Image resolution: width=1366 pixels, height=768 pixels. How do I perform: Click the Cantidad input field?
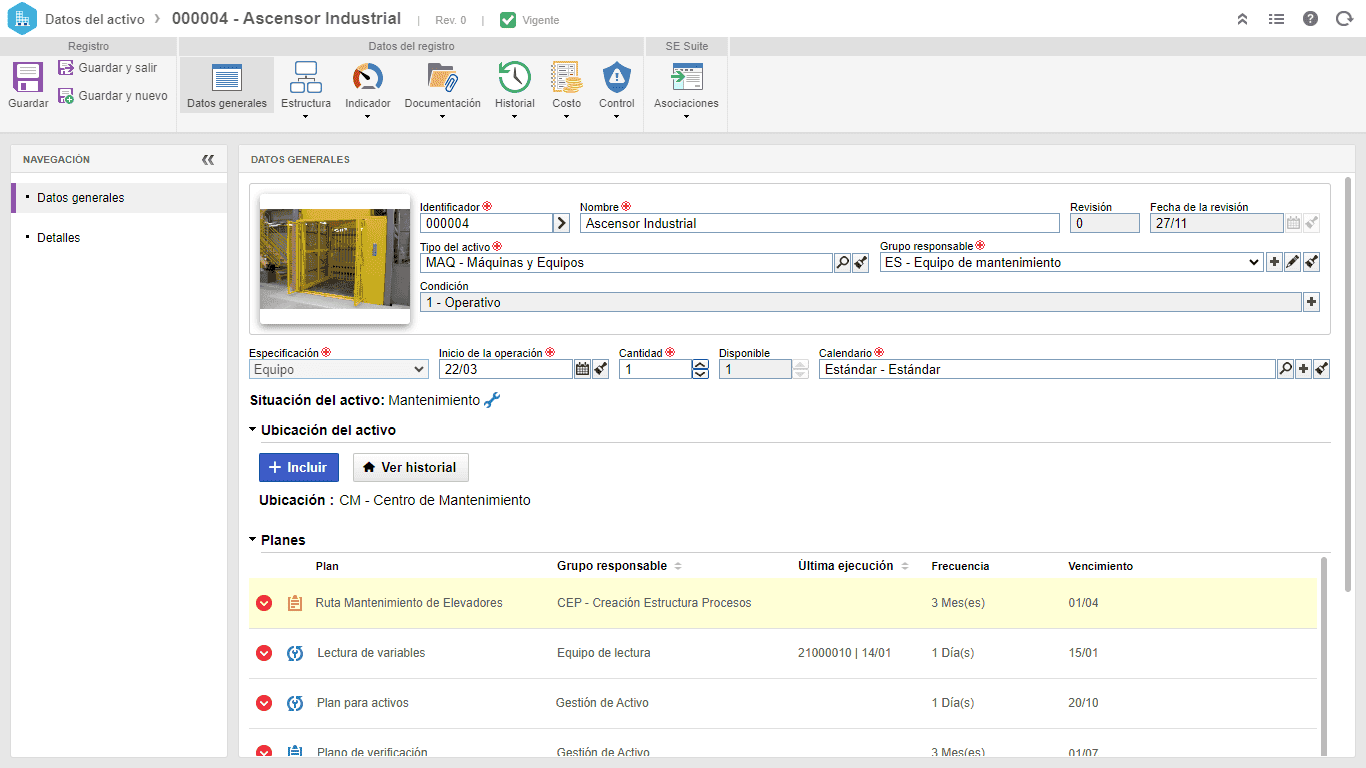655,369
